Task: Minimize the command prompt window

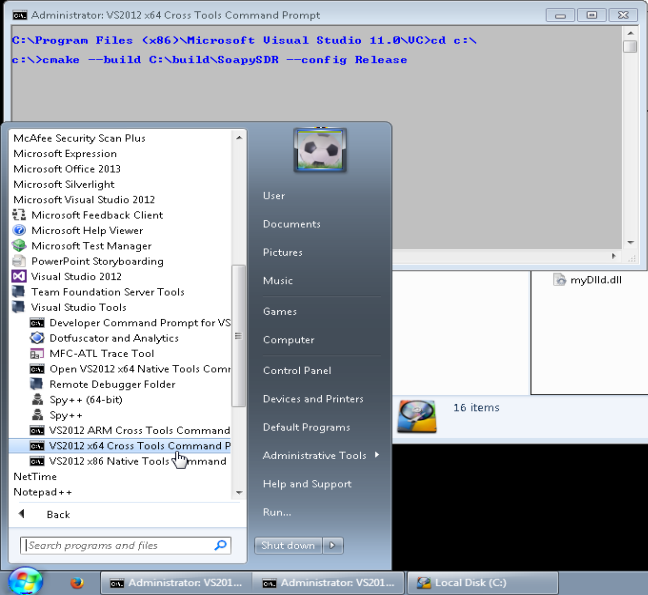Action: click(x=560, y=16)
